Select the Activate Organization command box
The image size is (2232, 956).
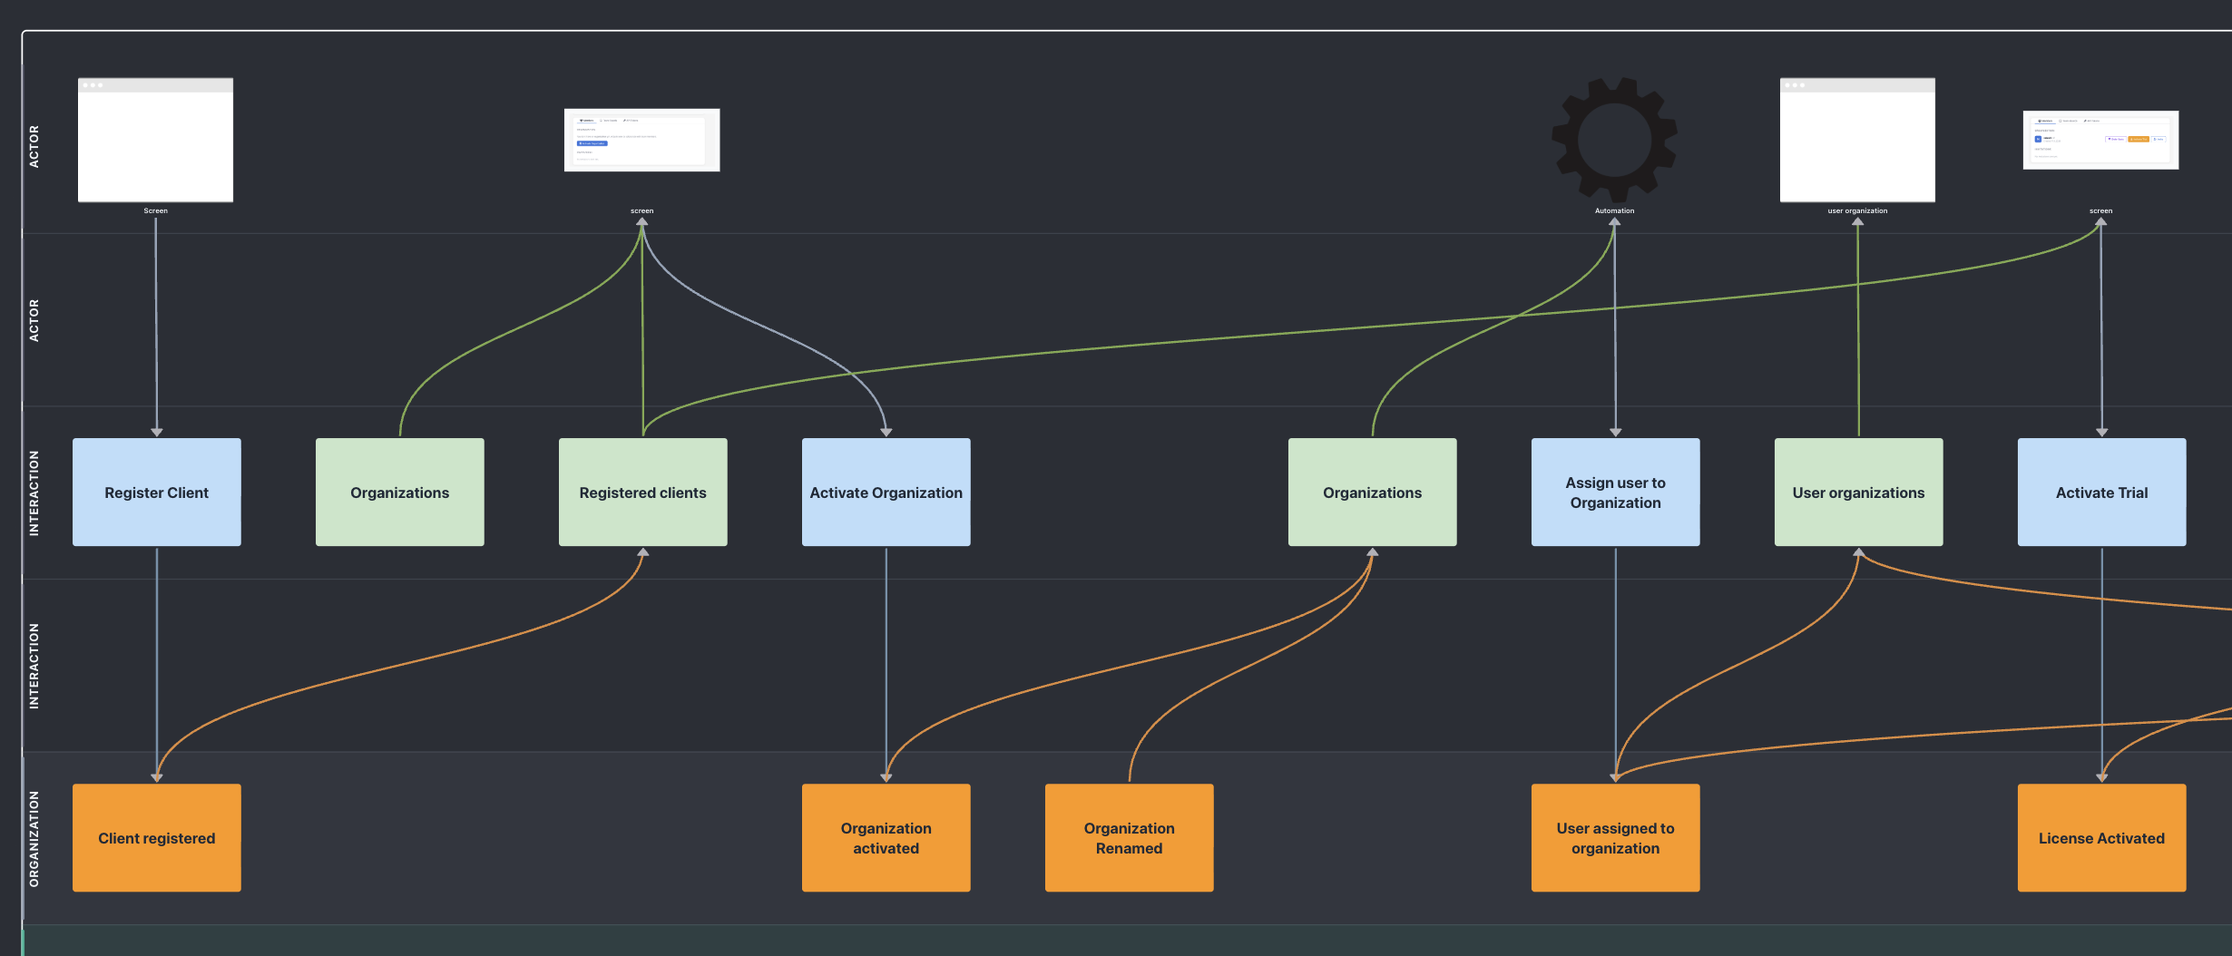point(886,492)
